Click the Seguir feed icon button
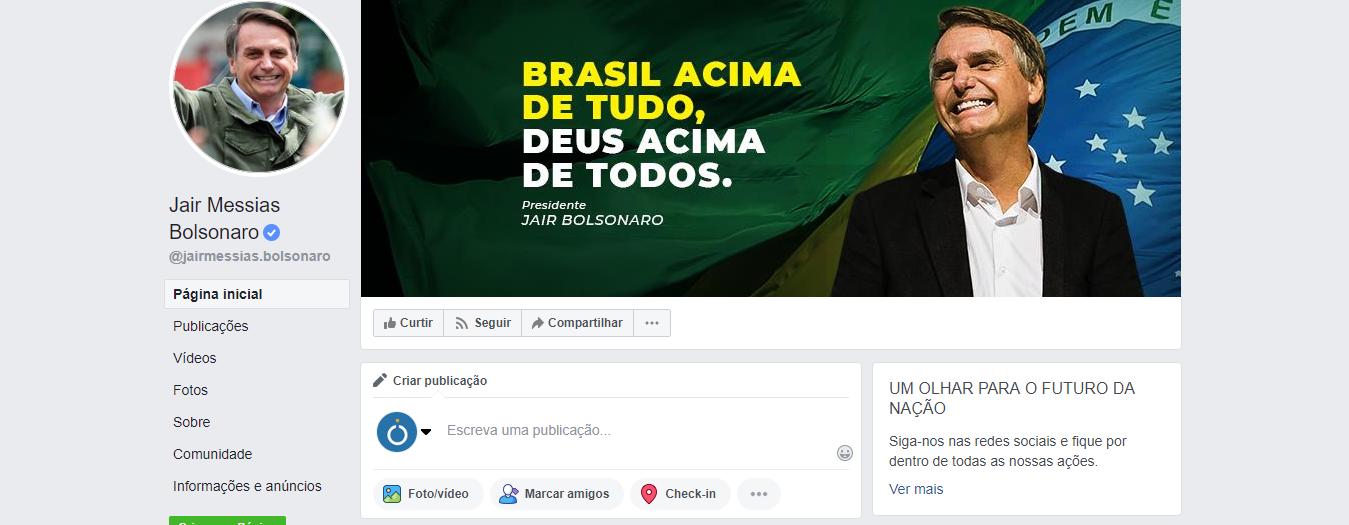Viewport: 1349px width, 525px height. coord(482,323)
